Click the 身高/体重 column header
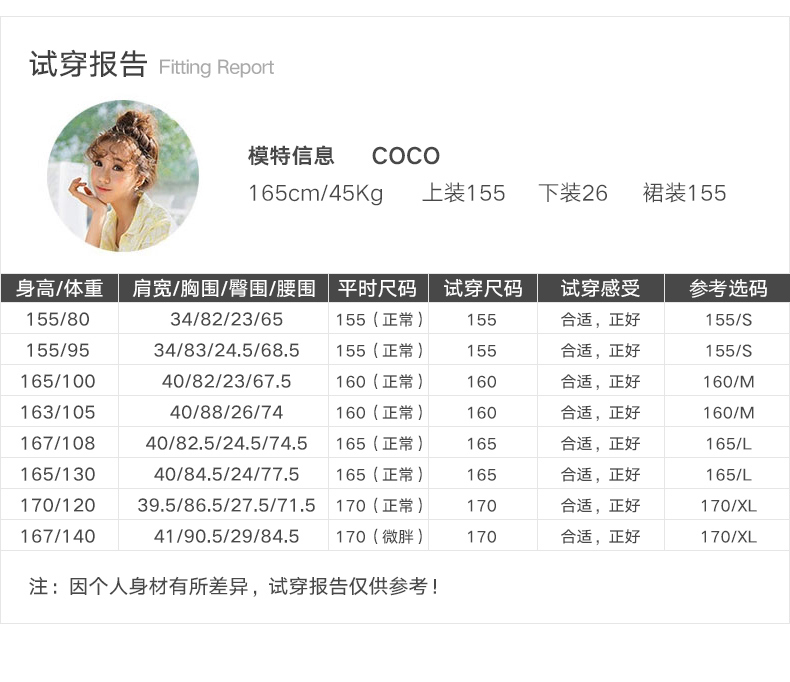 [x=59, y=288]
